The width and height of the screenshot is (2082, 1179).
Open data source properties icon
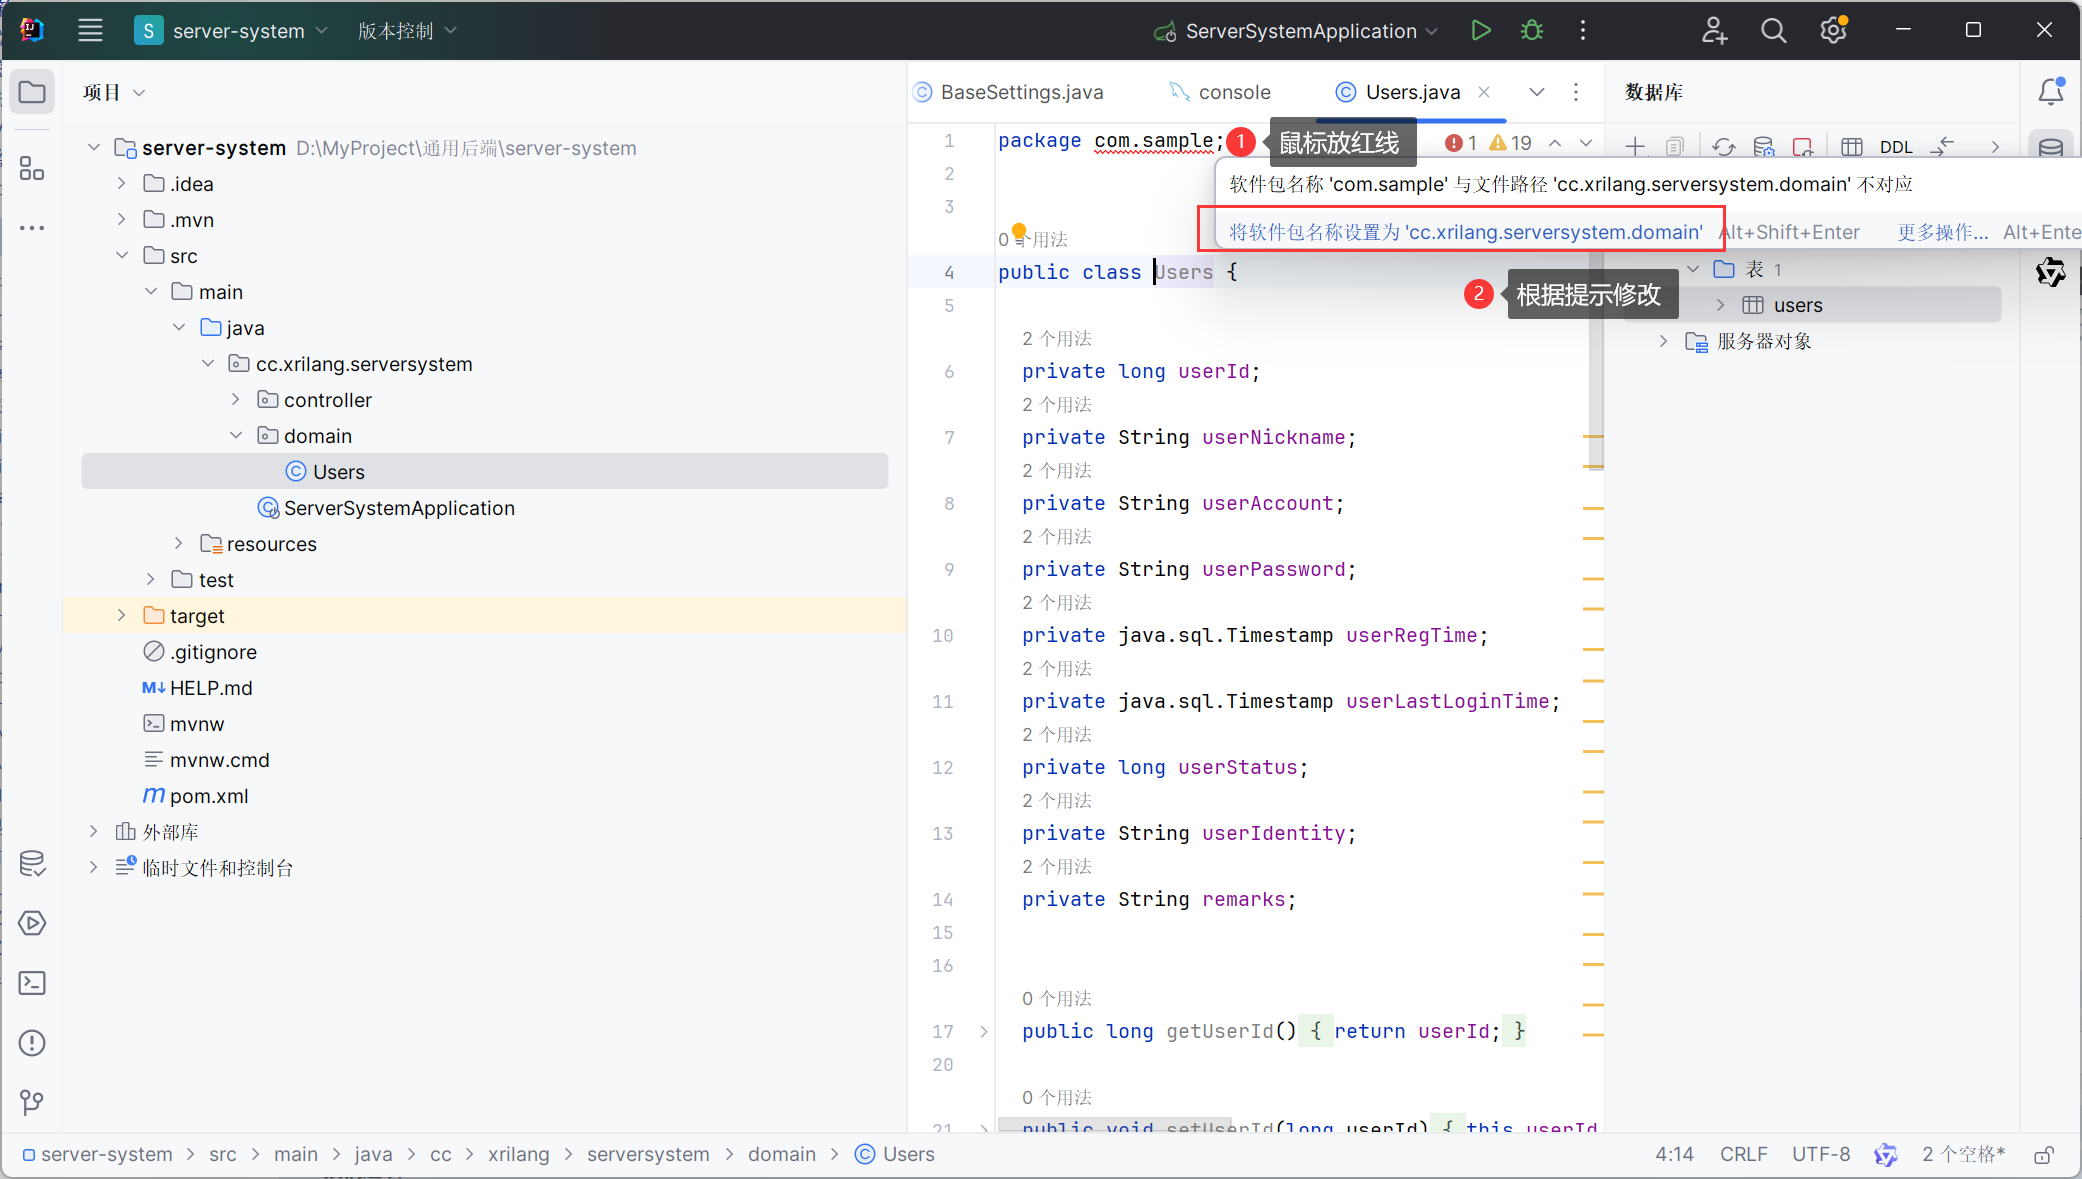1764,147
